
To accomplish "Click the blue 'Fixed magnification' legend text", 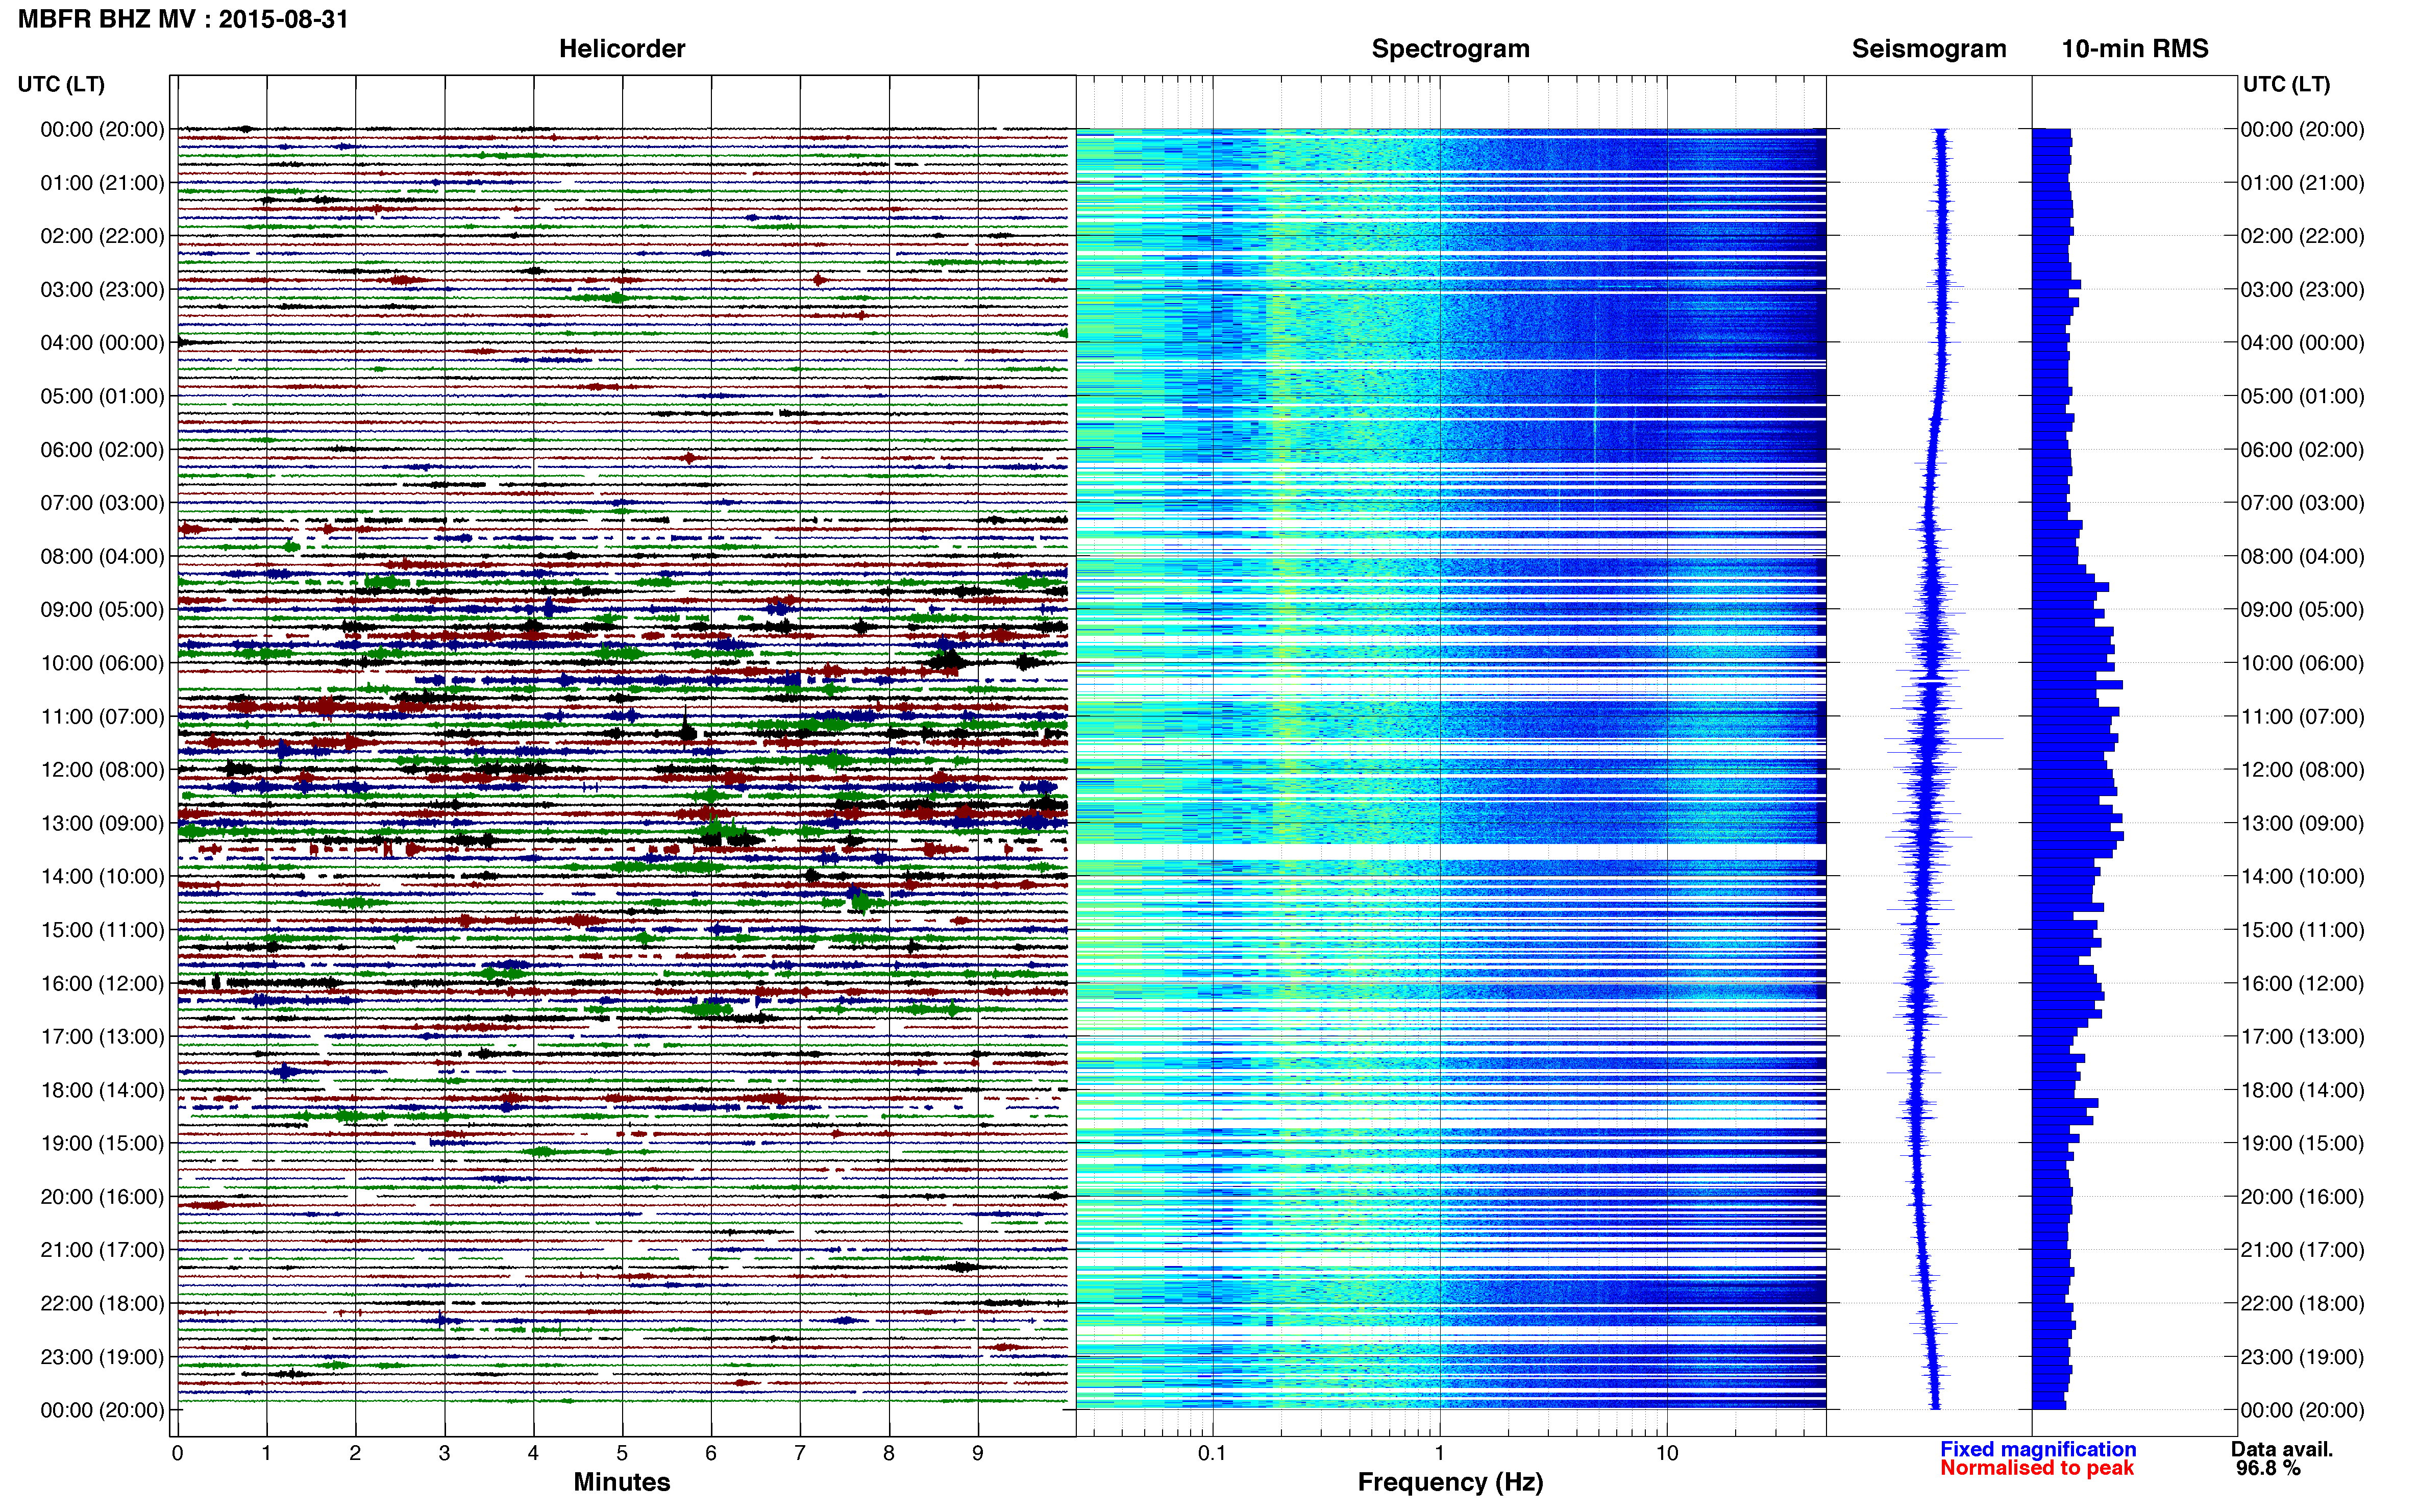I will point(2038,1449).
